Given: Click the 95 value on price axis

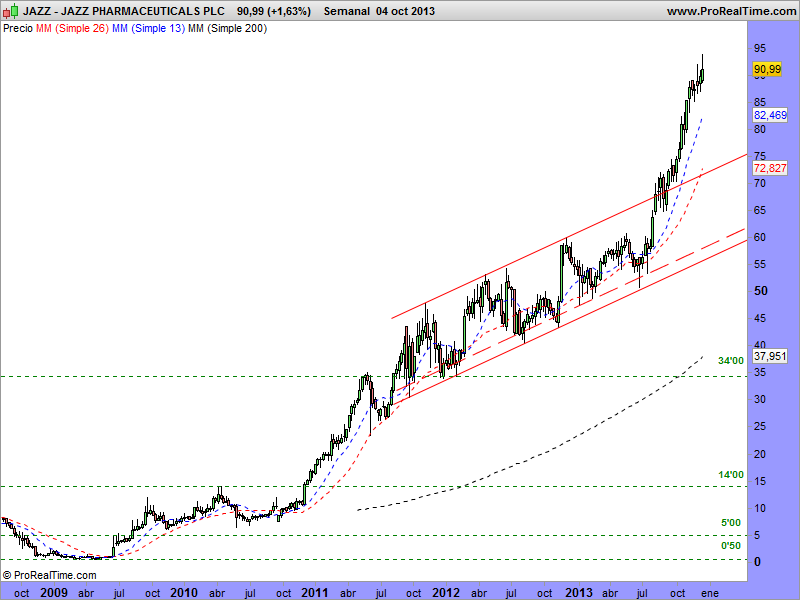Looking at the screenshot, I should tap(760, 48).
